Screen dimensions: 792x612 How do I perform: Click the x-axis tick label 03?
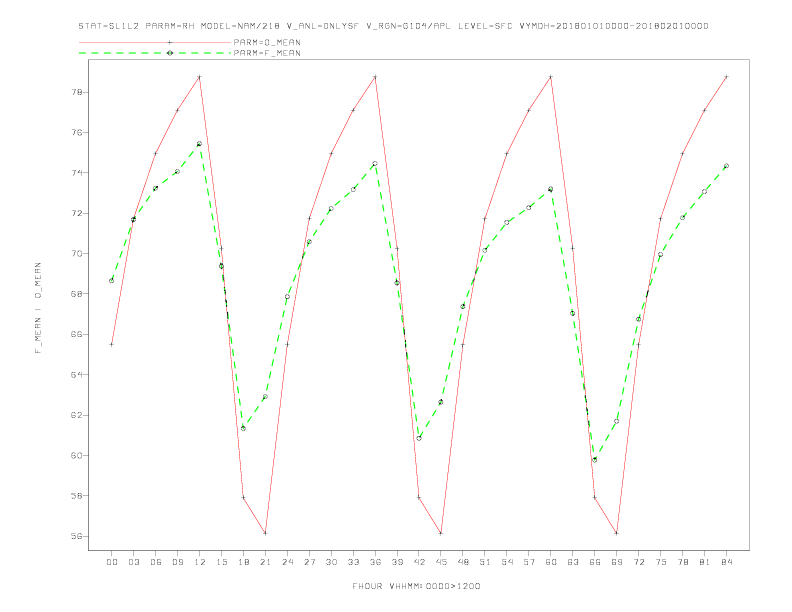coord(134,562)
